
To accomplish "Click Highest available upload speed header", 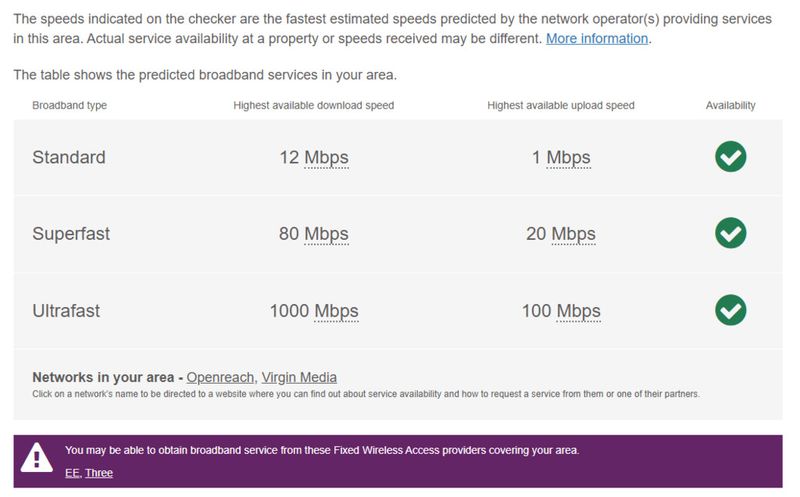I will point(560,105).
